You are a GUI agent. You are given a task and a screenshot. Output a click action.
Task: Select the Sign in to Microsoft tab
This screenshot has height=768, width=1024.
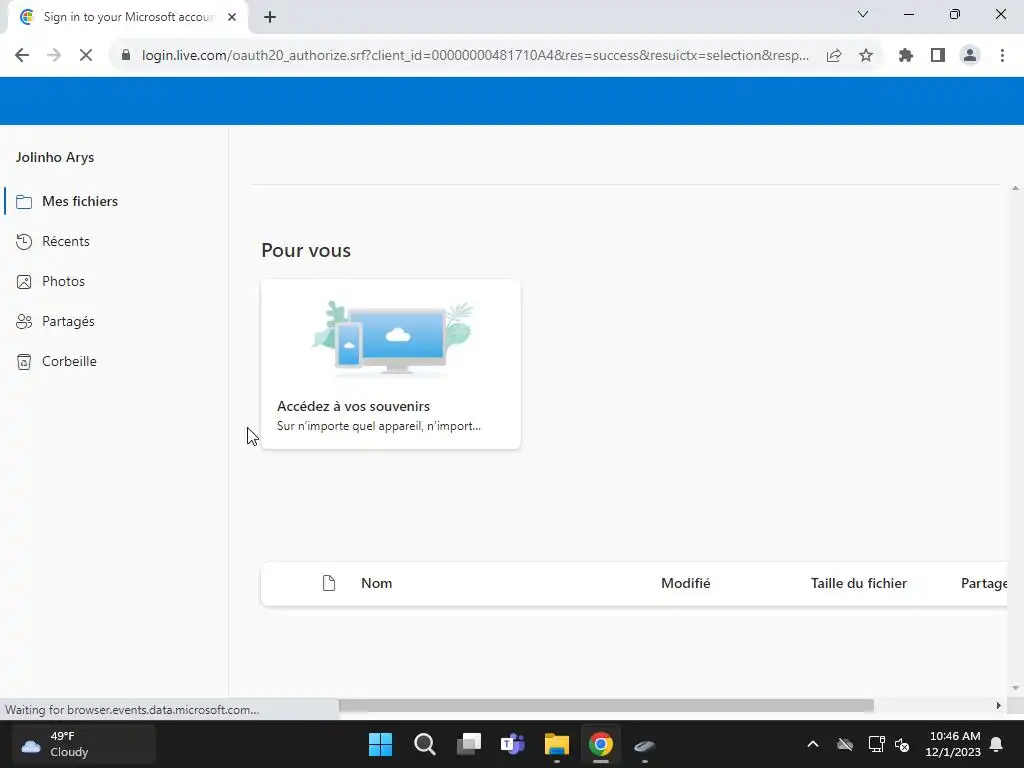(x=129, y=18)
